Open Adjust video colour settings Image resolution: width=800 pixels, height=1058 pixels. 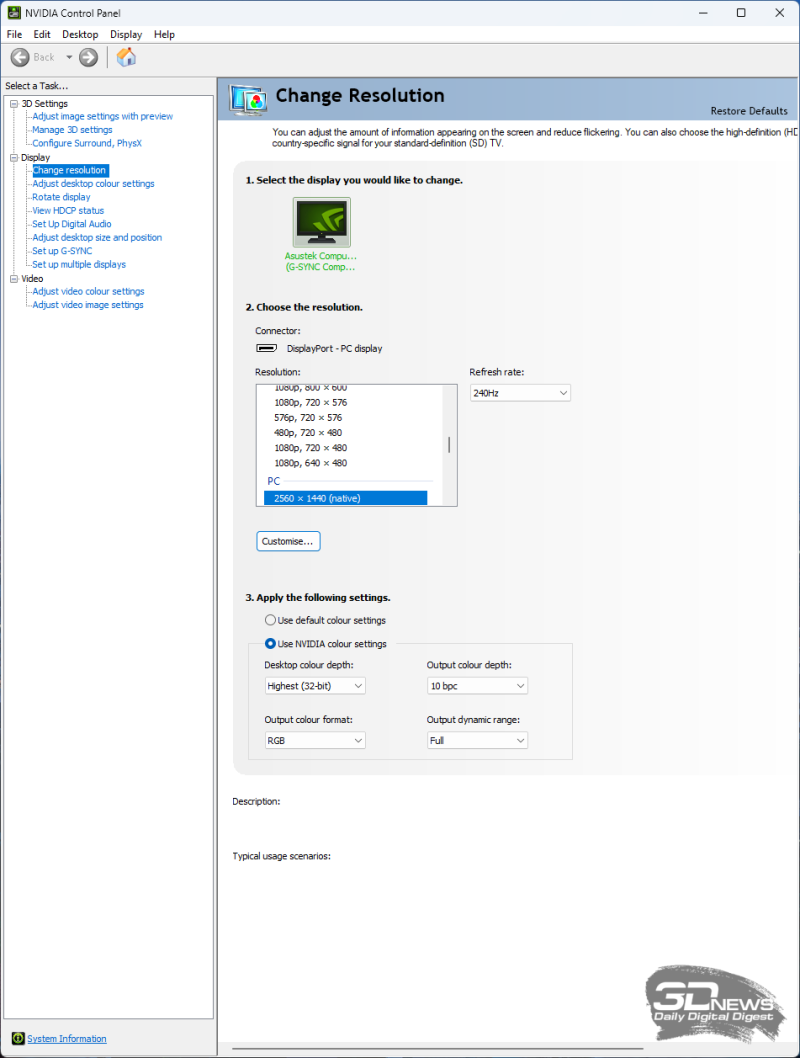point(88,291)
